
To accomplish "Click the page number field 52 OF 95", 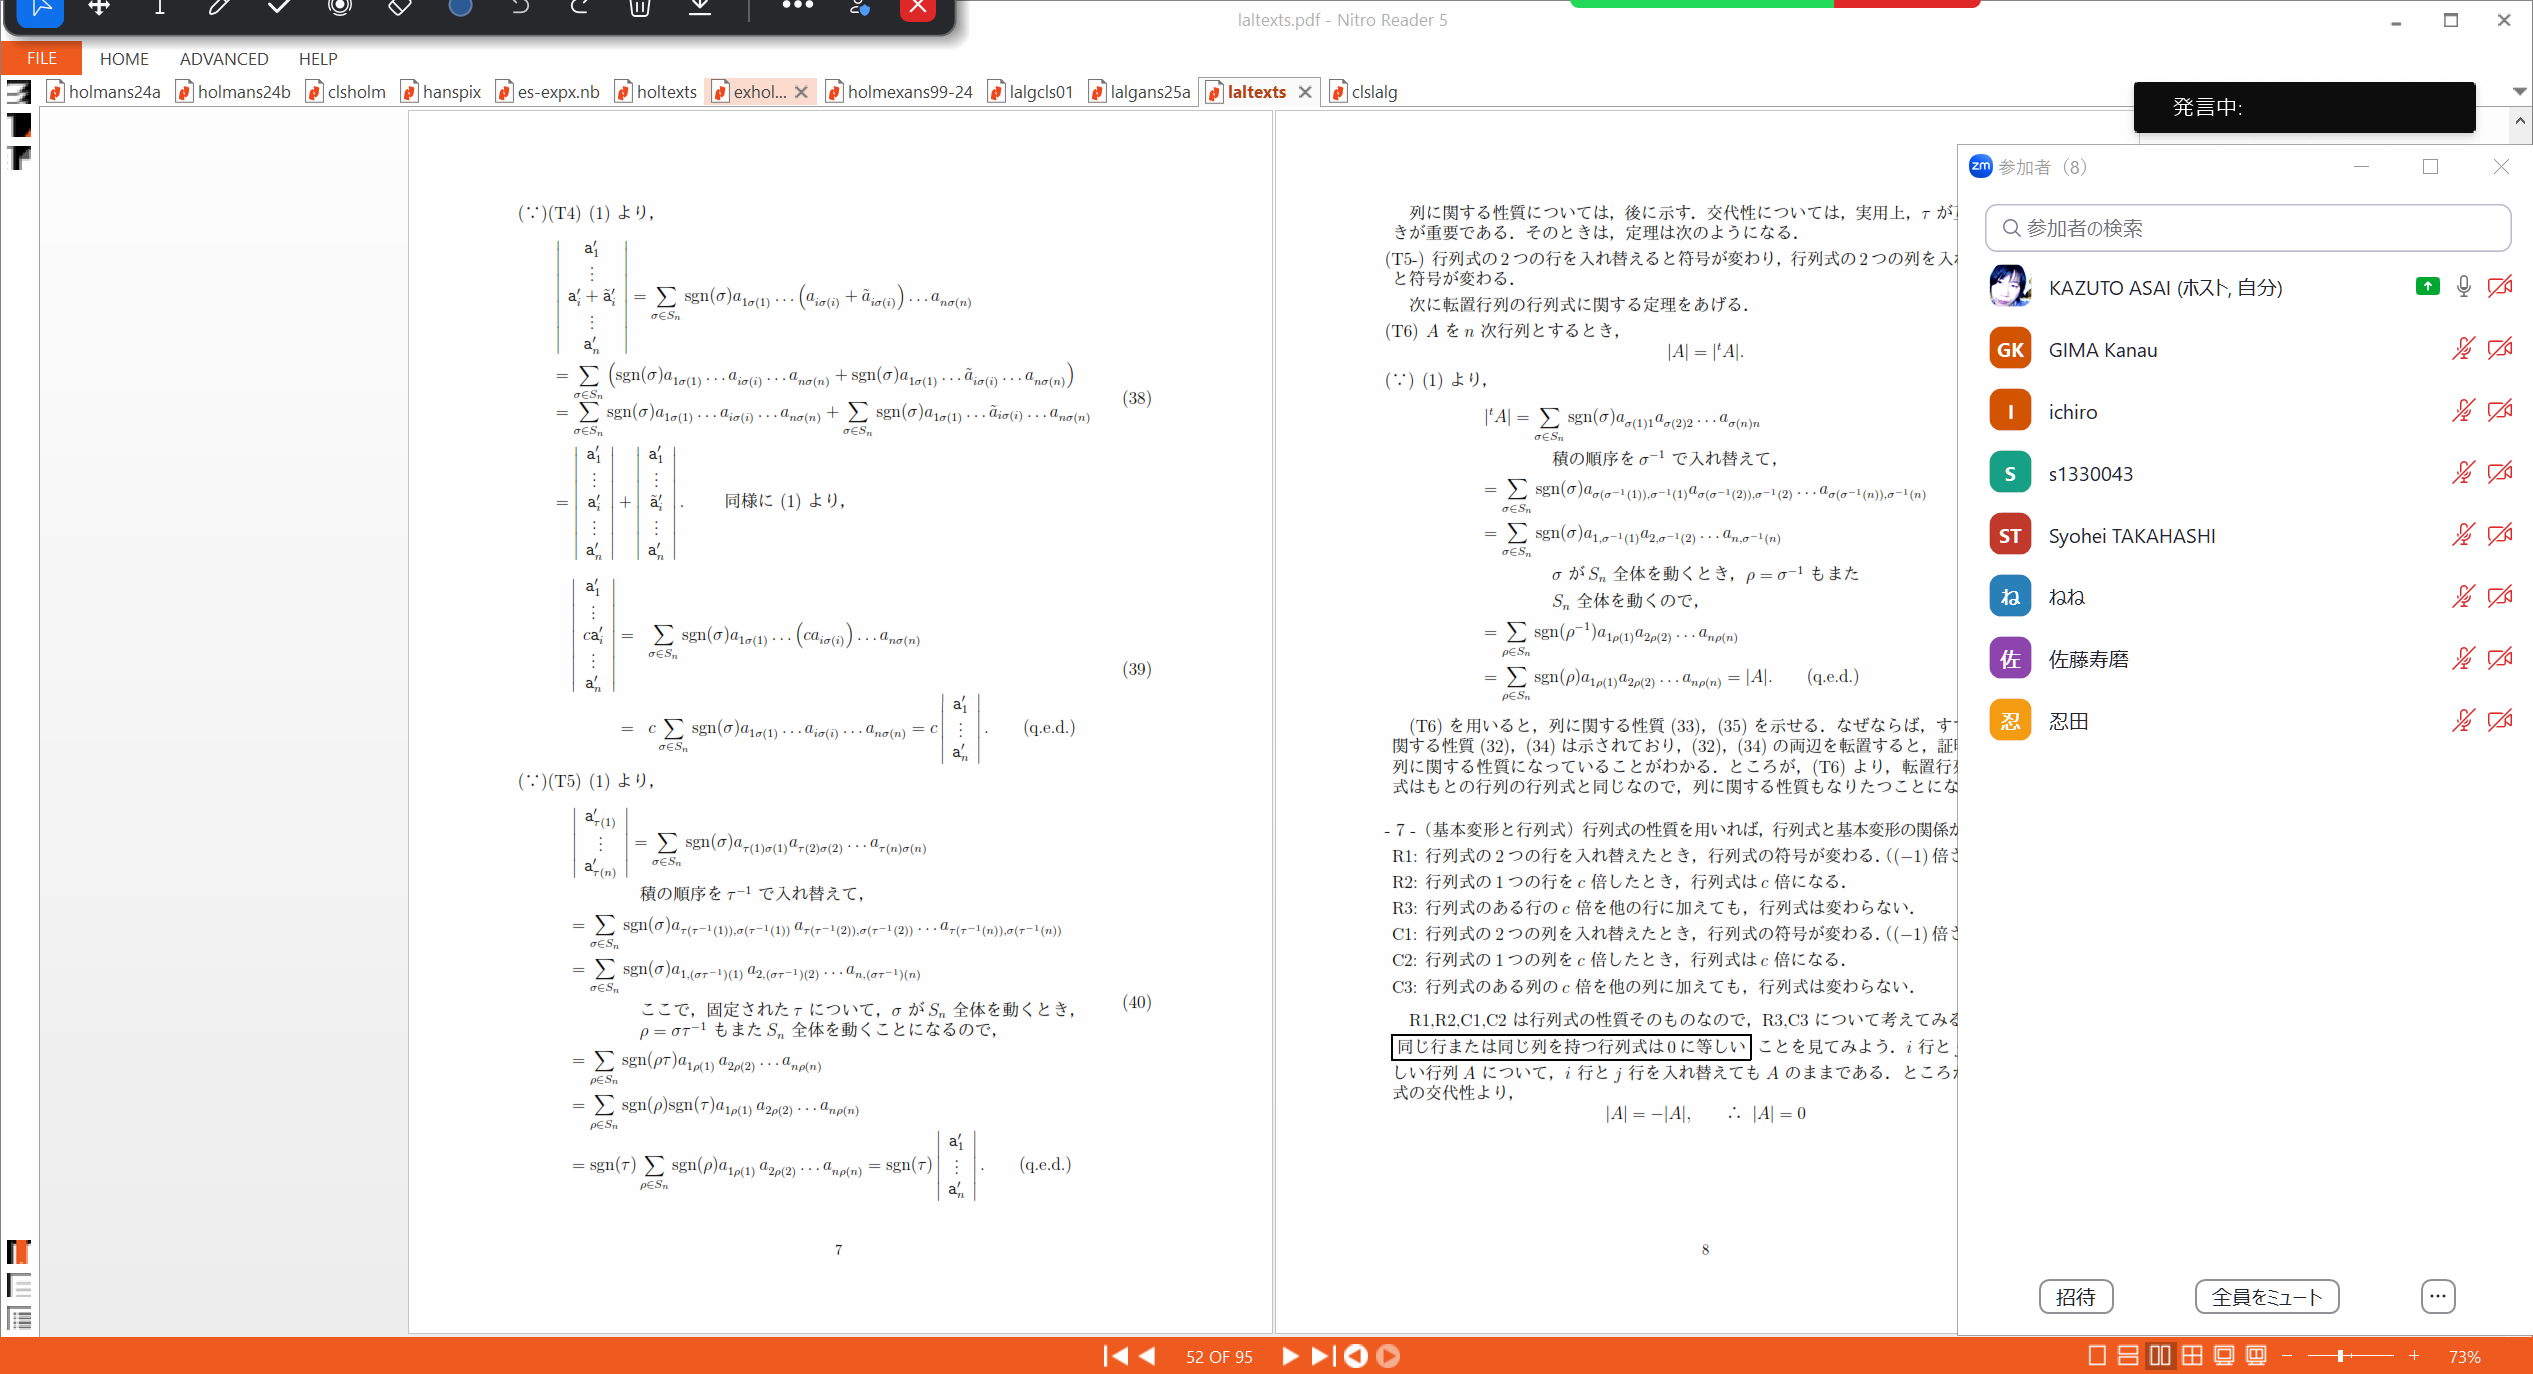I will tap(1219, 1357).
